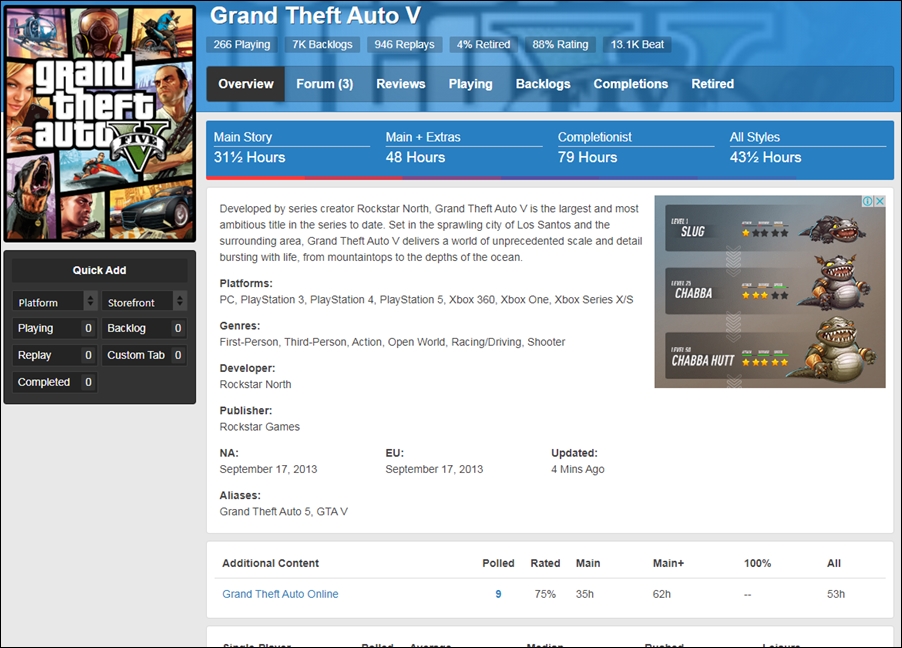This screenshot has height=648, width=902.
Task: Add game to Custom Tab
Action: (x=144, y=355)
